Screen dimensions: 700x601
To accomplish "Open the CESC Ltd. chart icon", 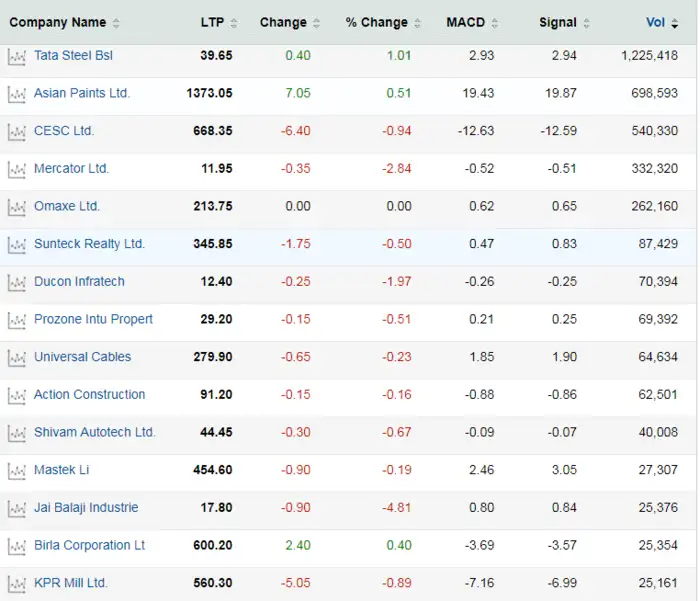I will pyautogui.click(x=15, y=132).
